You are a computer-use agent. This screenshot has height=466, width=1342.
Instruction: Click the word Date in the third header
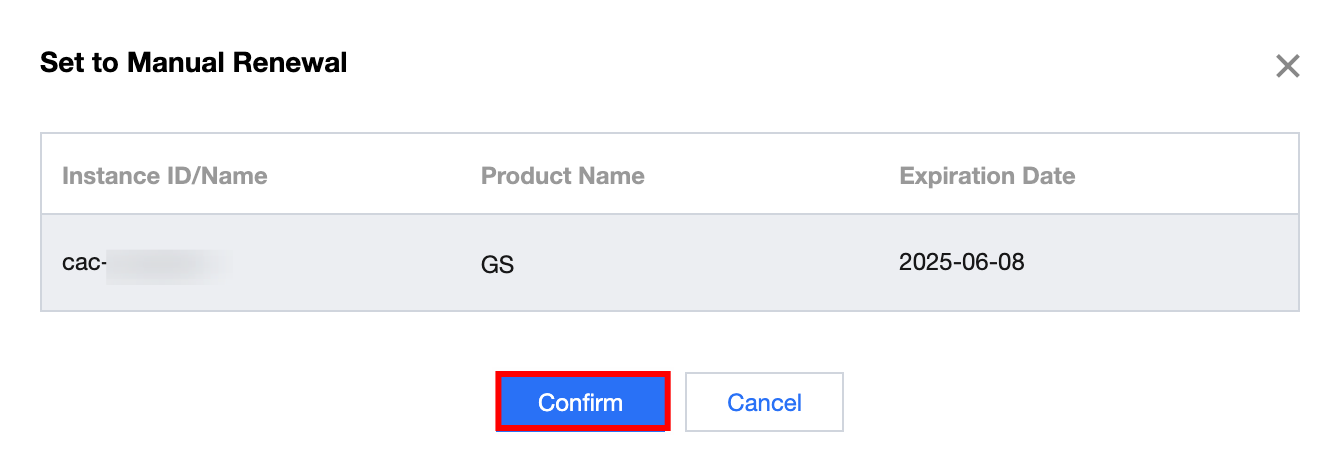coord(1049,177)
